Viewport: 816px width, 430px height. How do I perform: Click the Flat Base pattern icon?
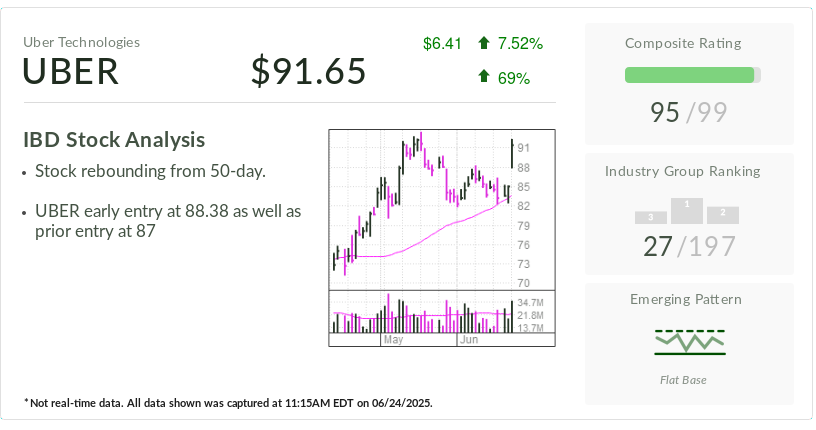[690, 342]
